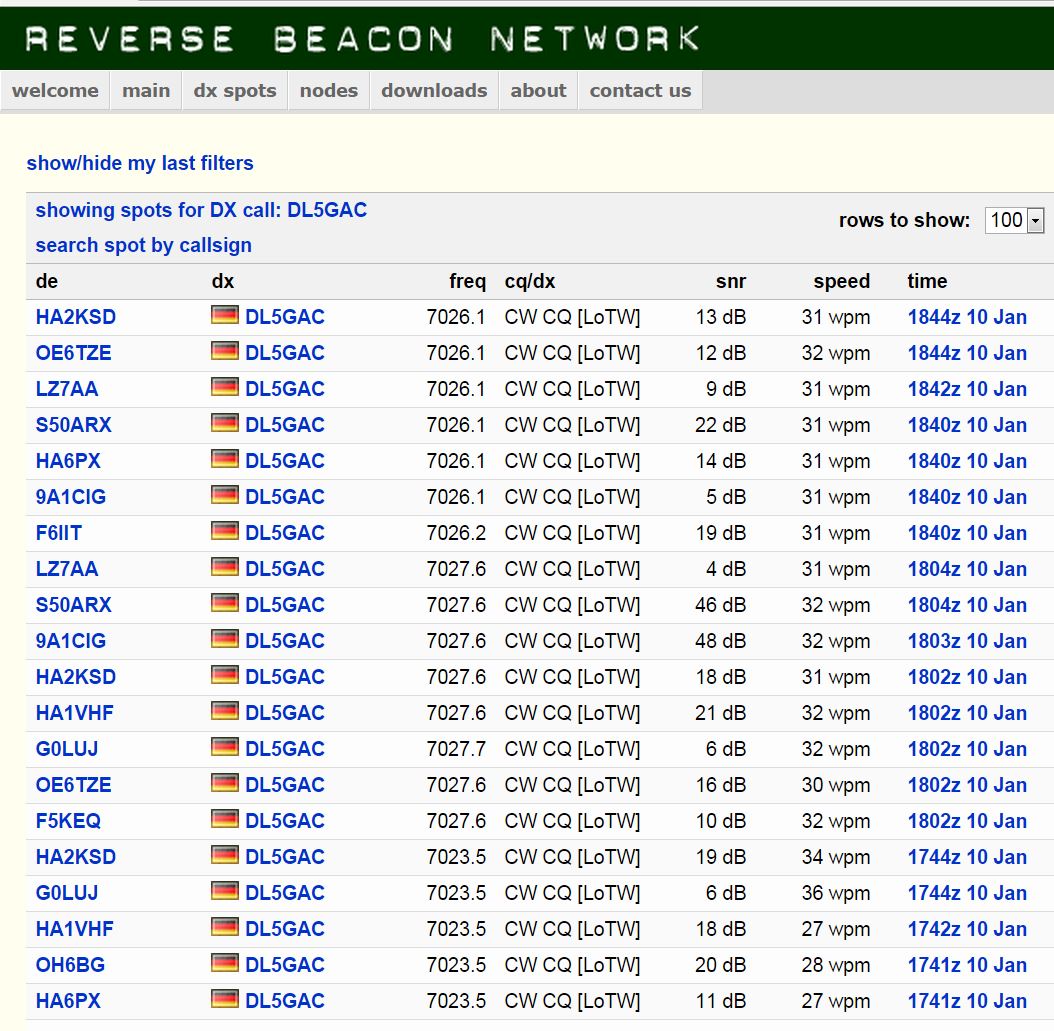Click 30 wpm speed value

coord(836,786)
